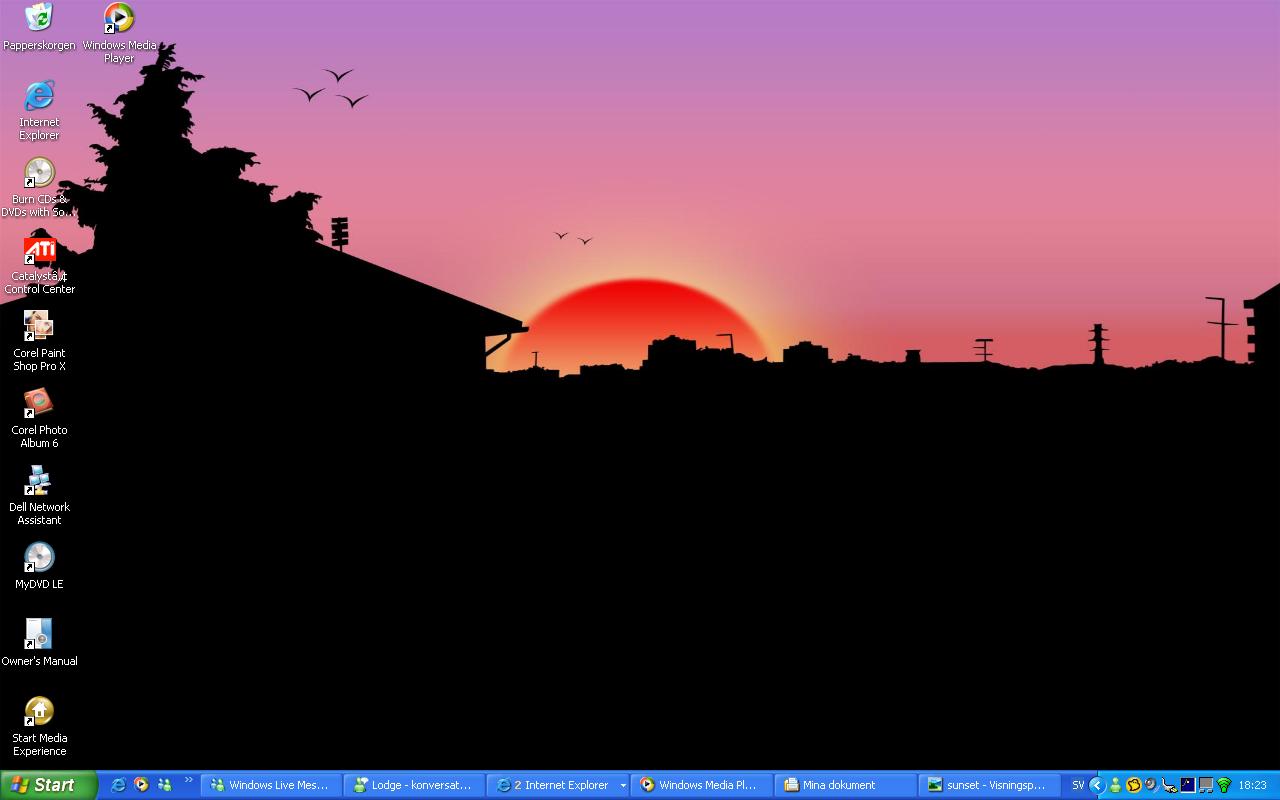Open the Papperskorgen recycle bin icon
This screenshot has height=800, width=1280.
(39, 18)
